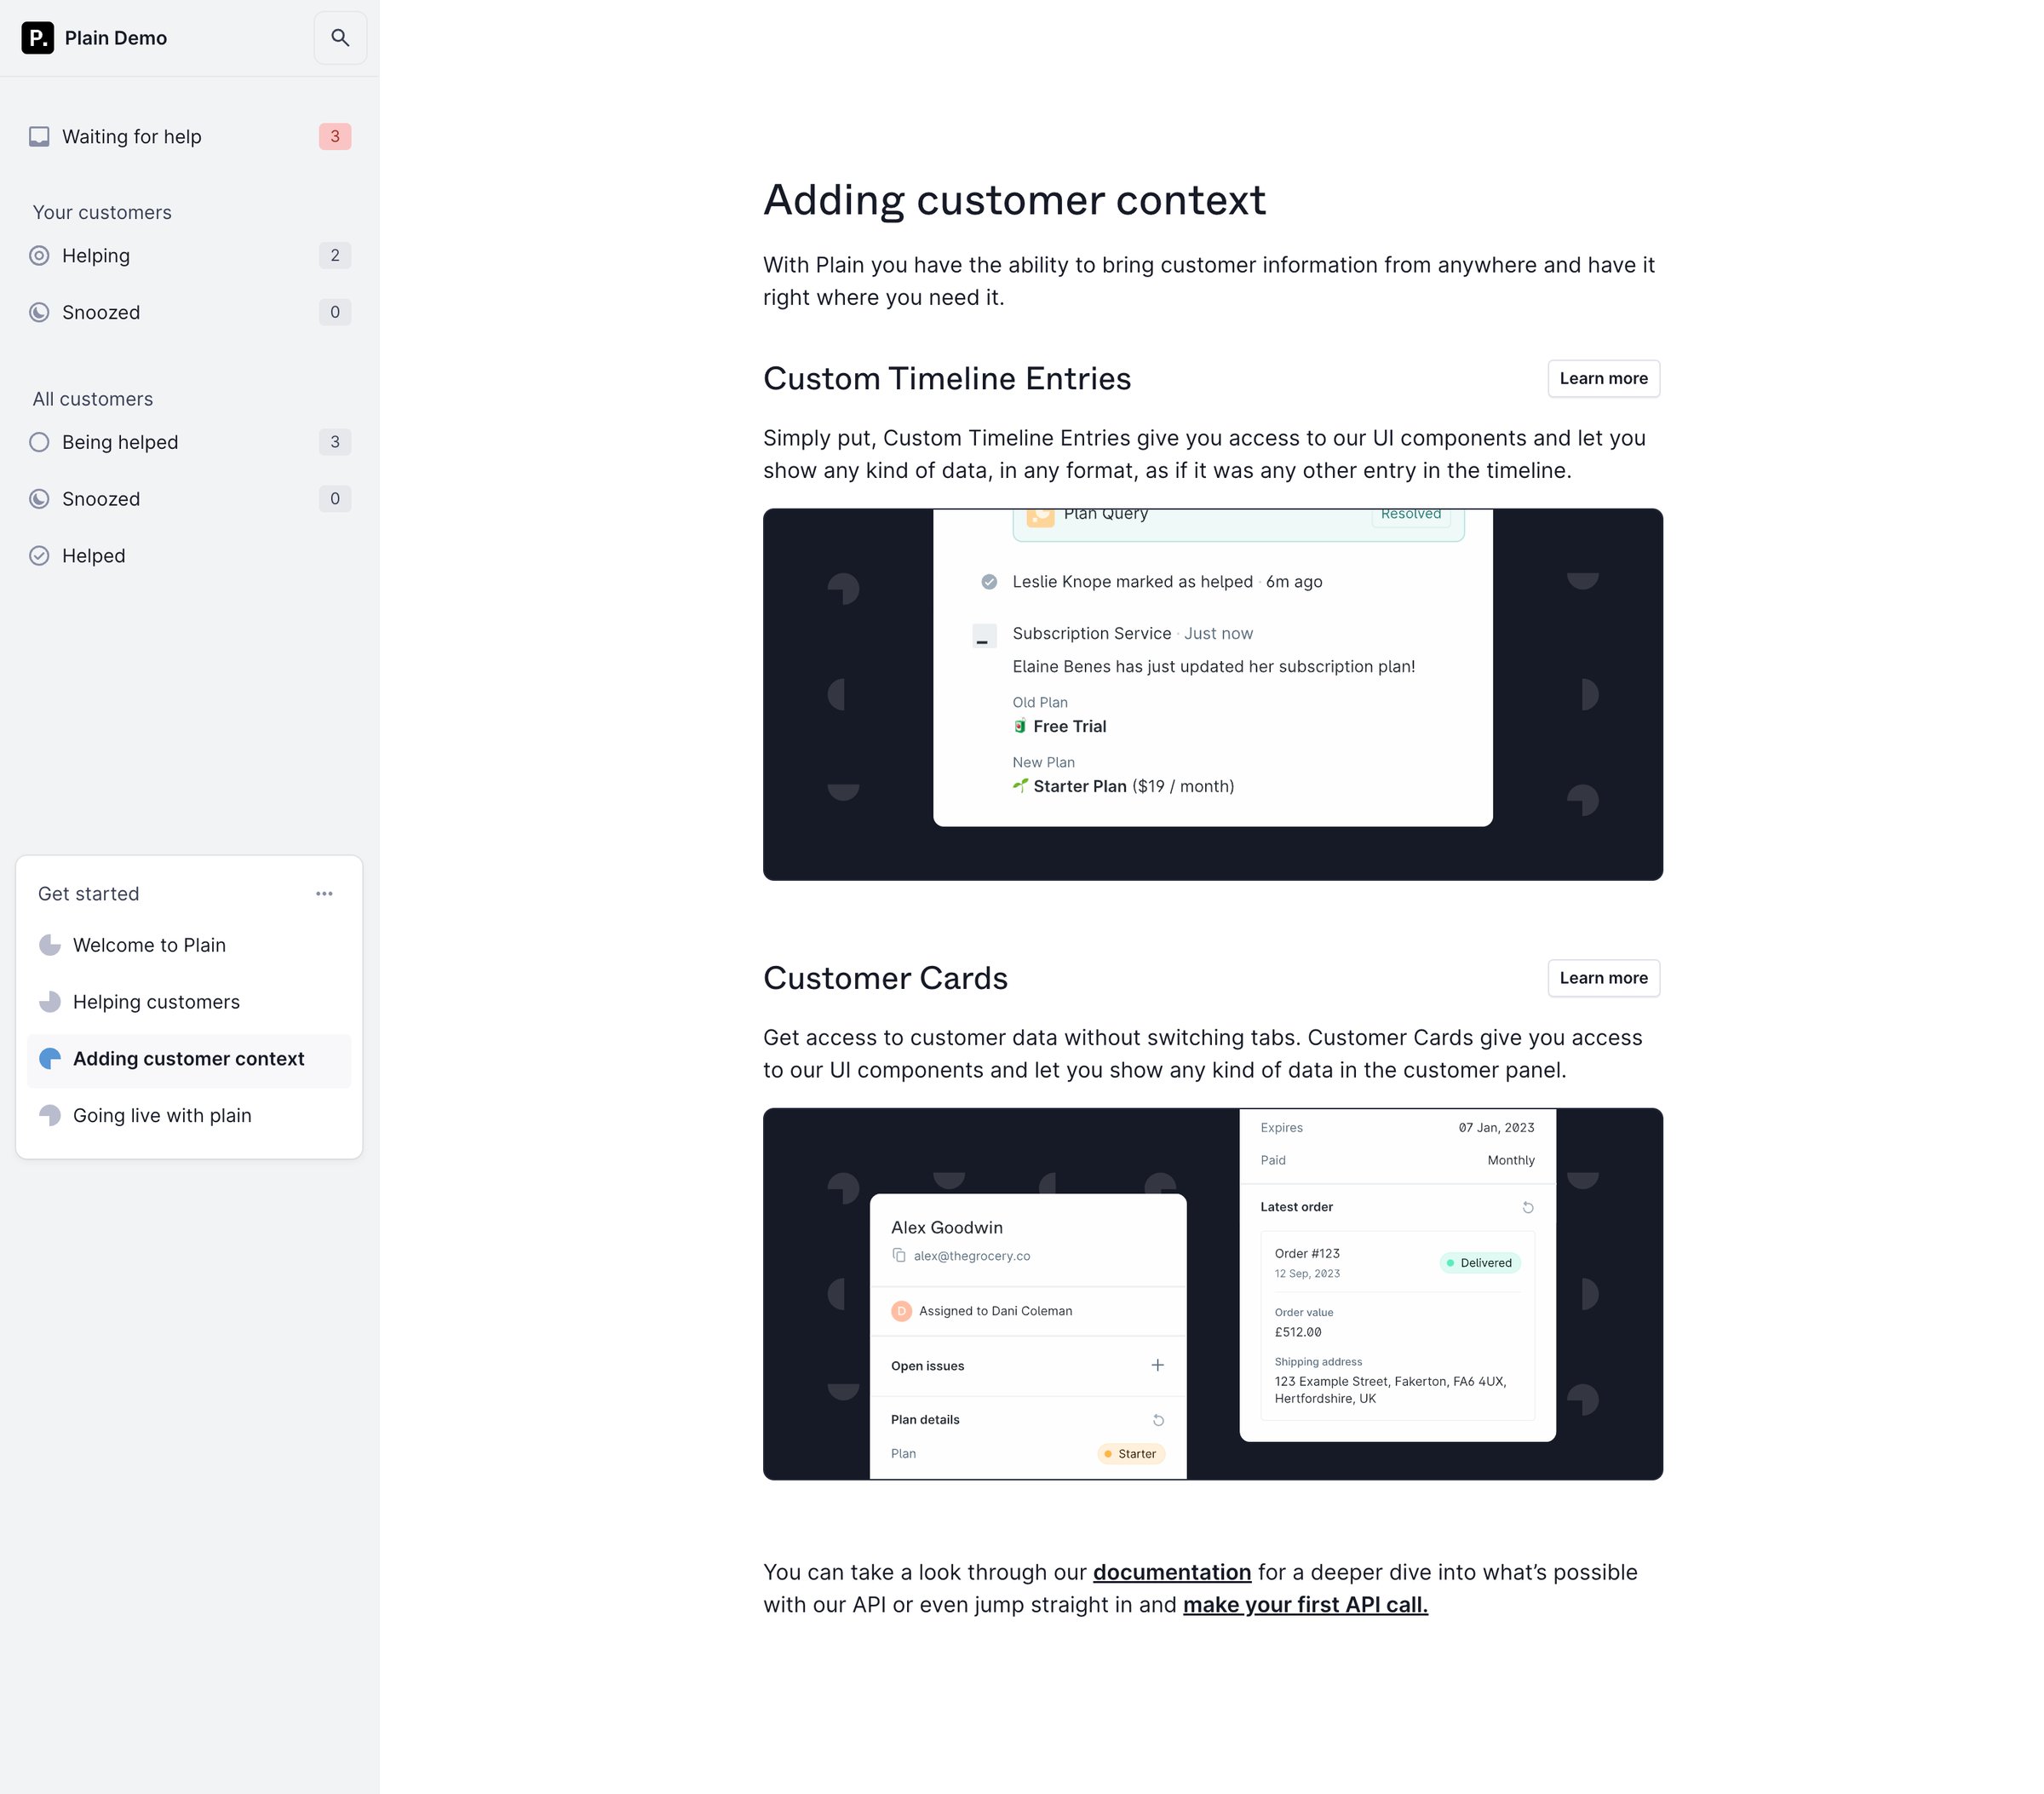Click the Waiting for help inbox icon

click(x=39, y=136)
